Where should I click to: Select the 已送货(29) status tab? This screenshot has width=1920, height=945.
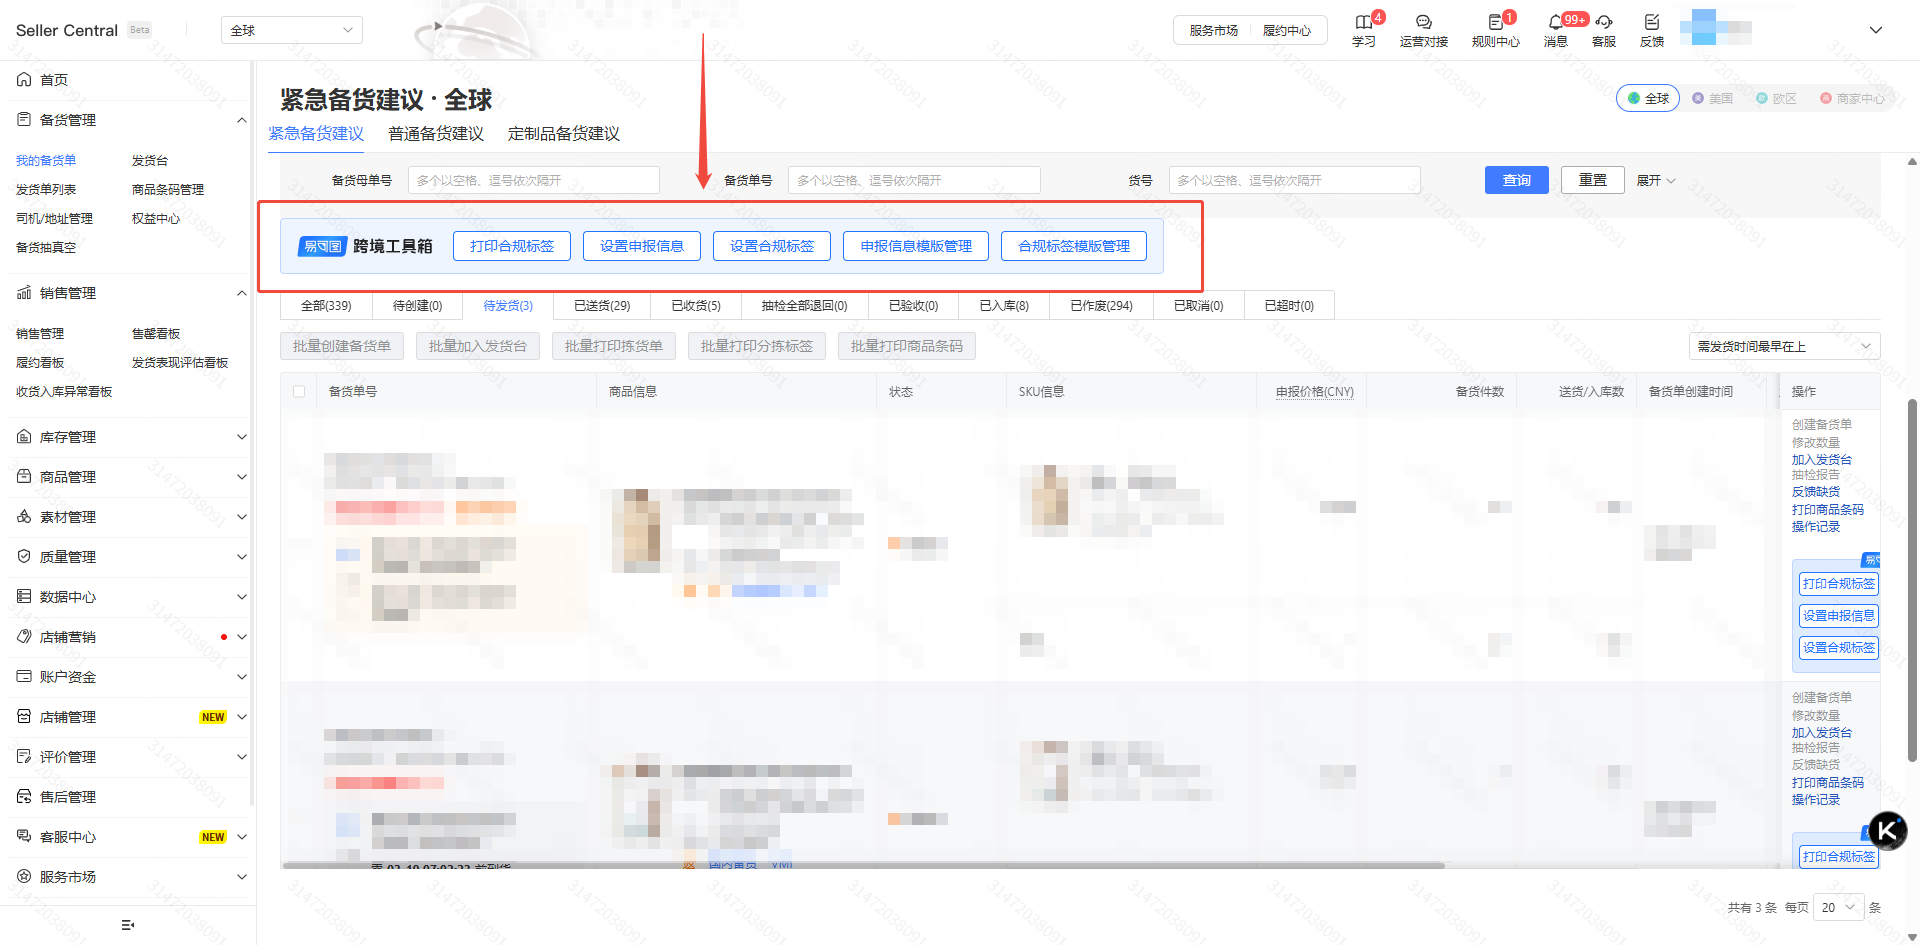(602, 305)
